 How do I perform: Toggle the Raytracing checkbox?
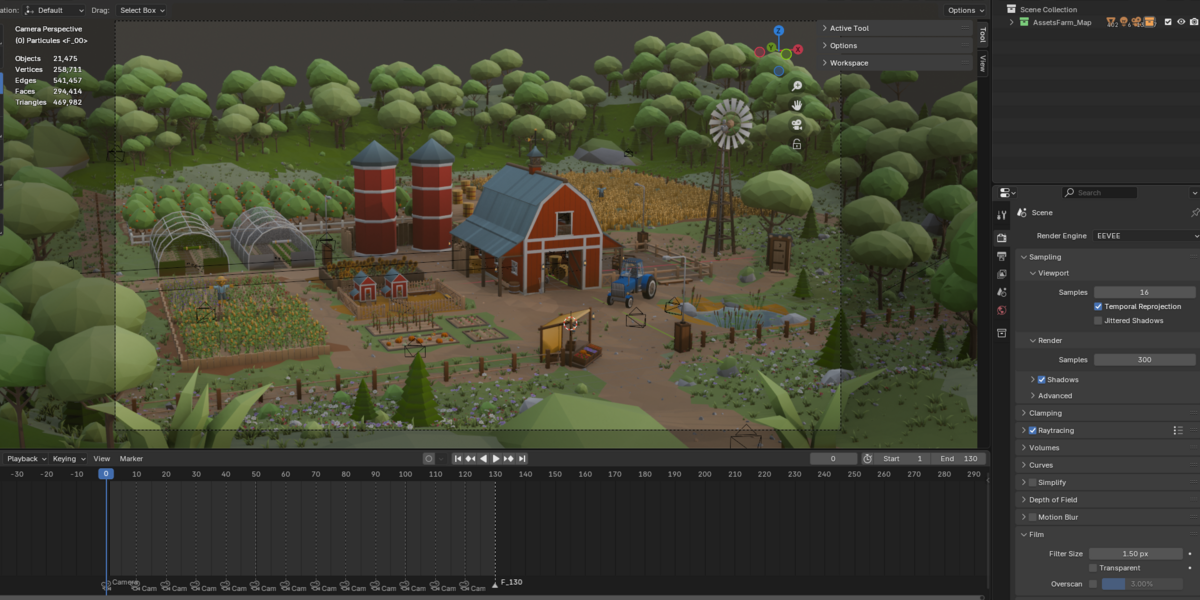click(1033, 430)
